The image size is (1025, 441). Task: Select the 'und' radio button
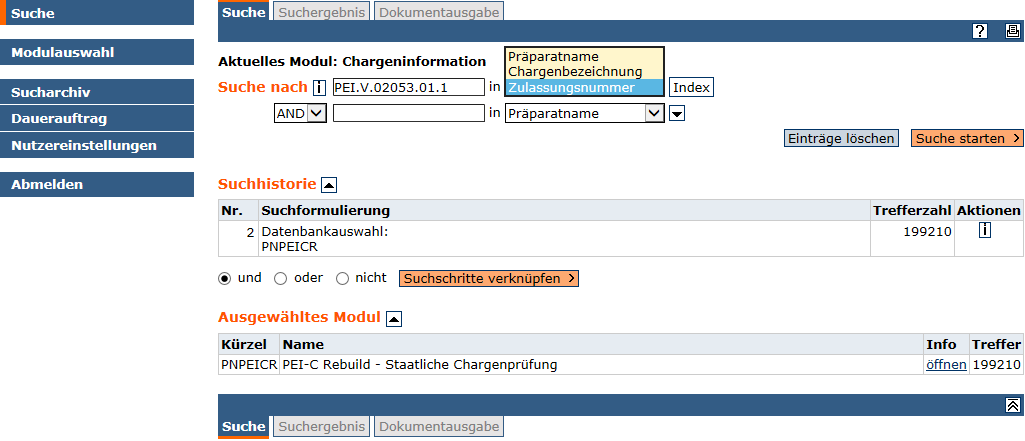(x=225, y=279)
